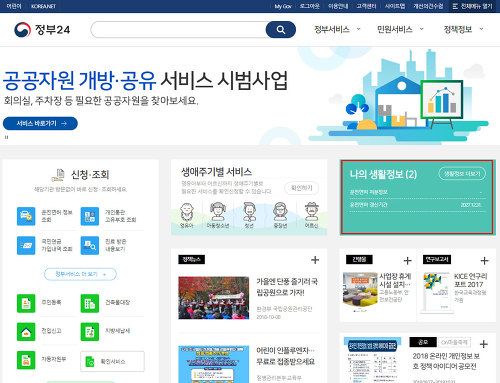Switch to the outlined tab beside 공모

[454, 342]
